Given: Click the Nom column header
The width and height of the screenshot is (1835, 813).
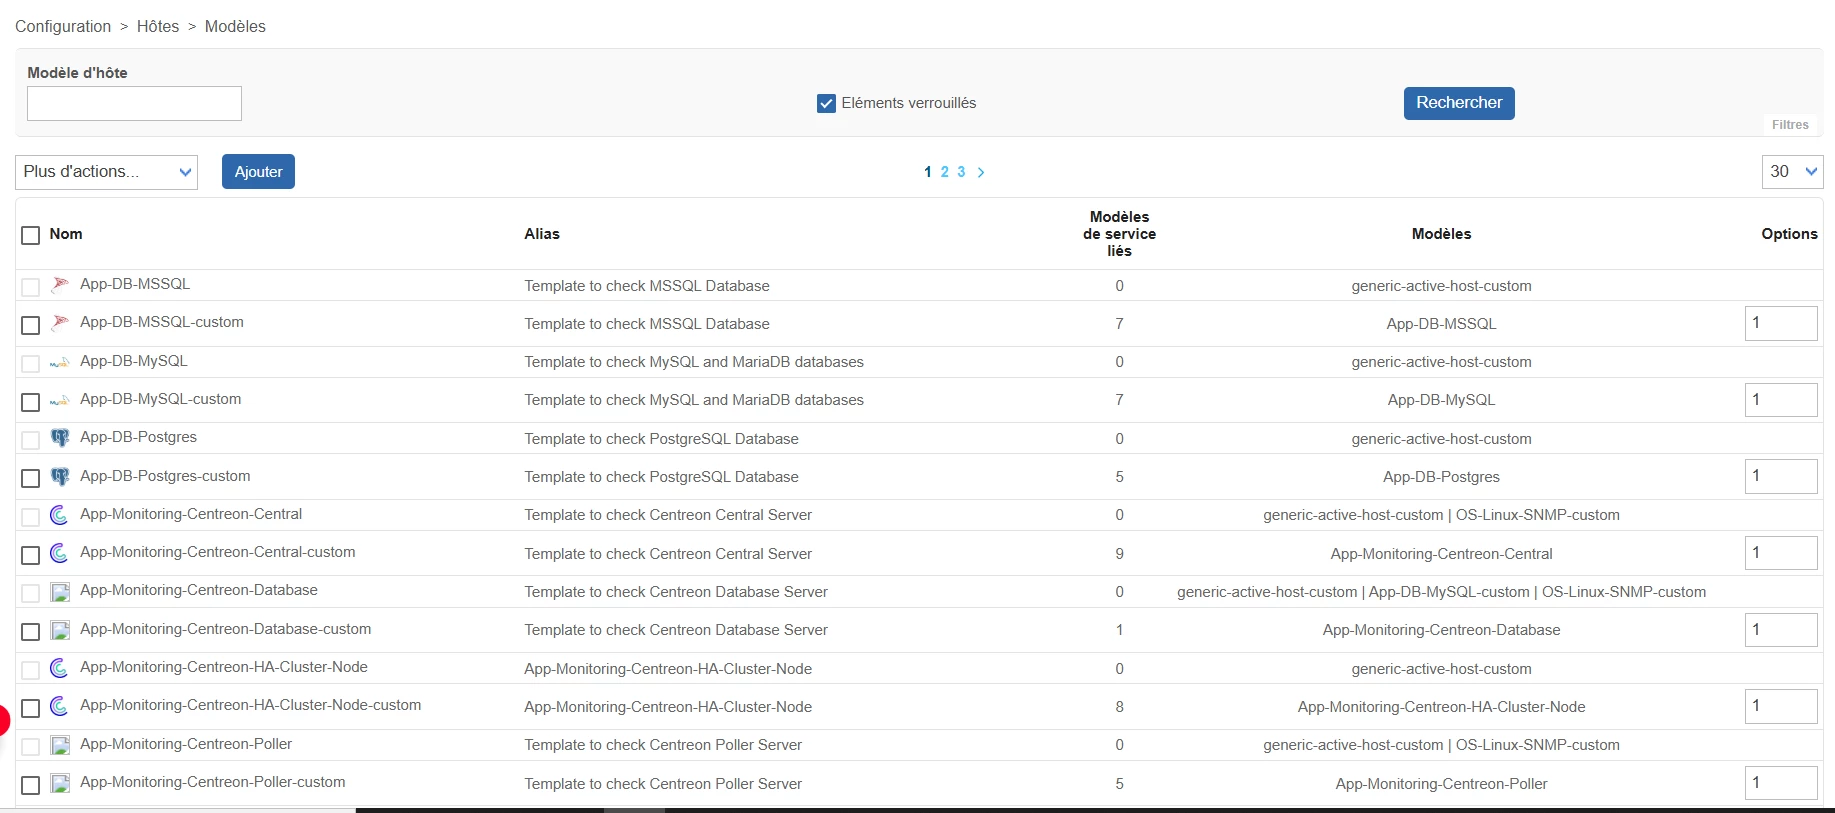Looking at the screenshot, I should click(x=66, y=234).
